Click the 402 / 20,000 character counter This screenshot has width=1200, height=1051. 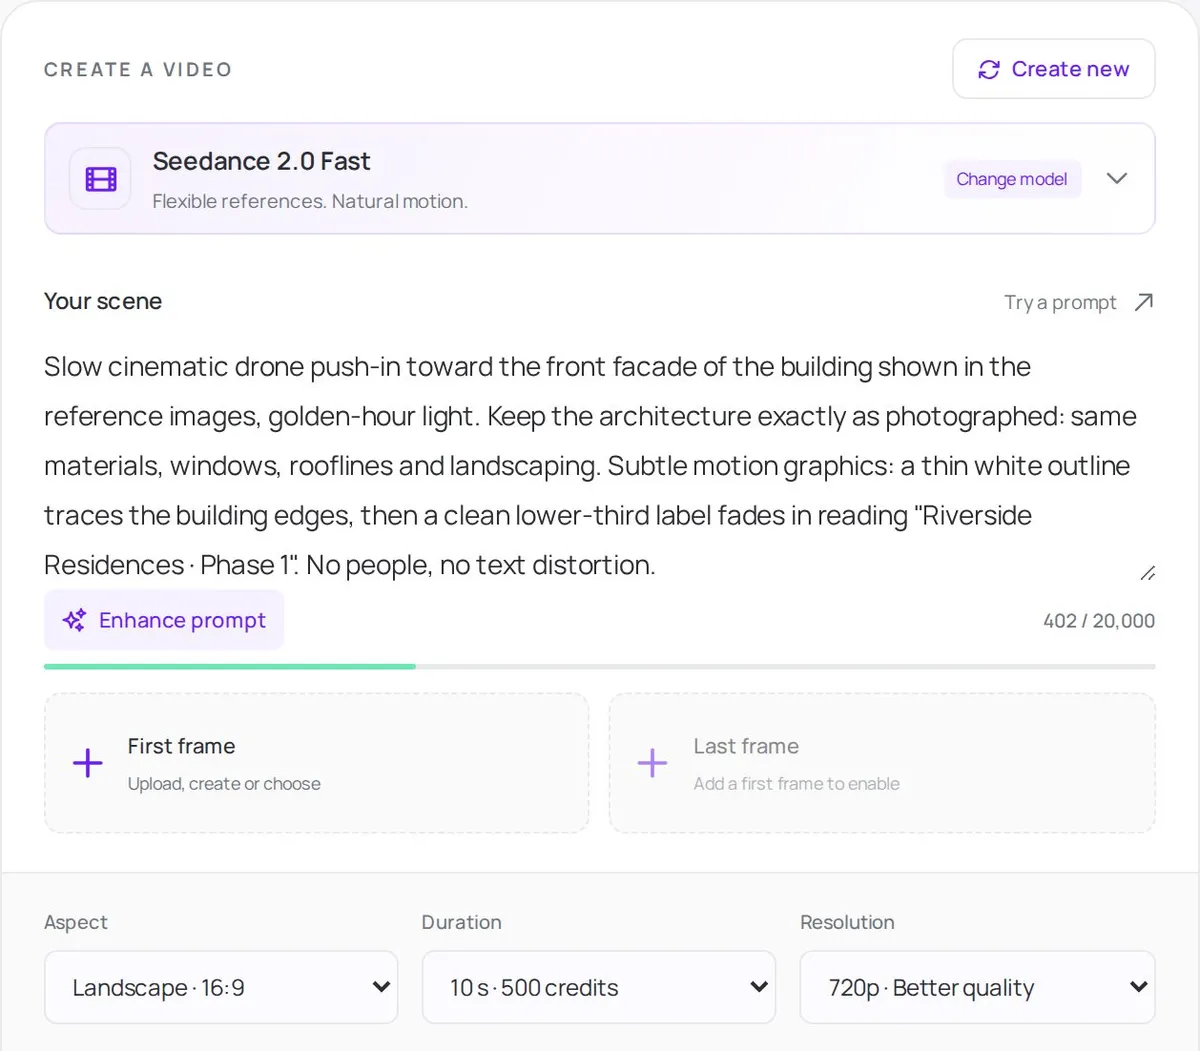1099,621
